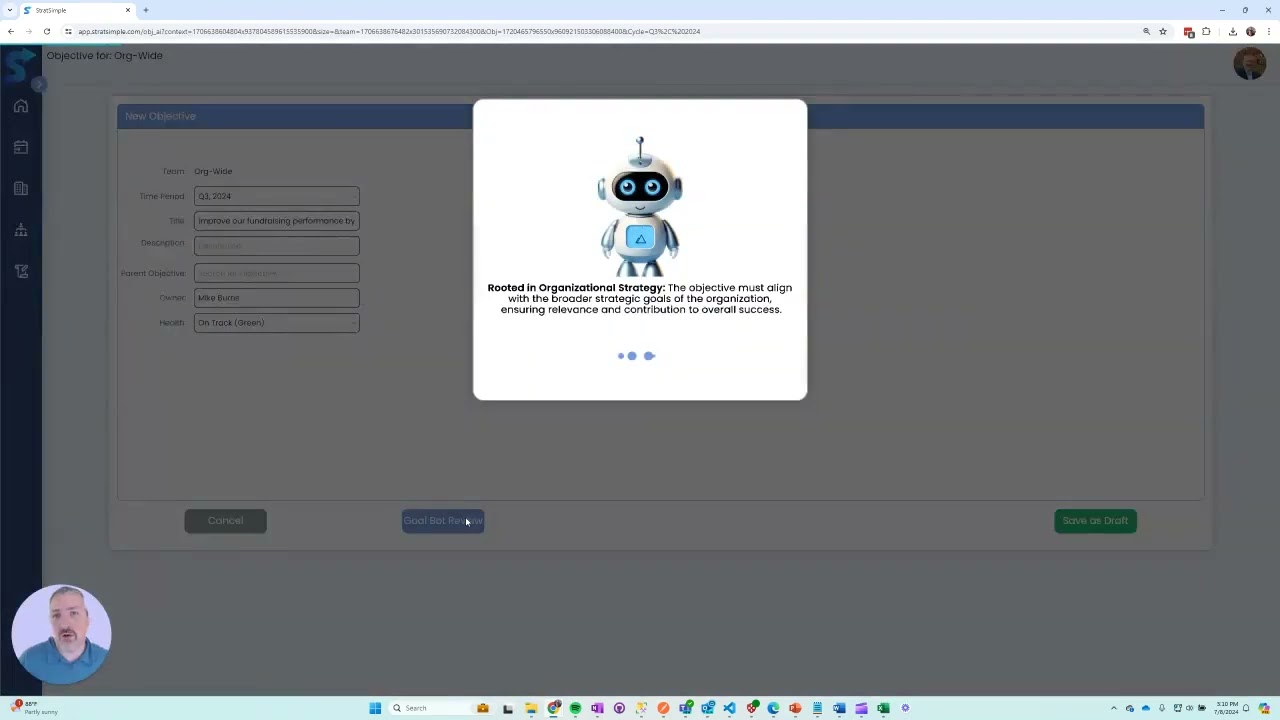The image size is (1280, 720).
Task: Click the presenter webcam bubble
Action: pos(61,634)
